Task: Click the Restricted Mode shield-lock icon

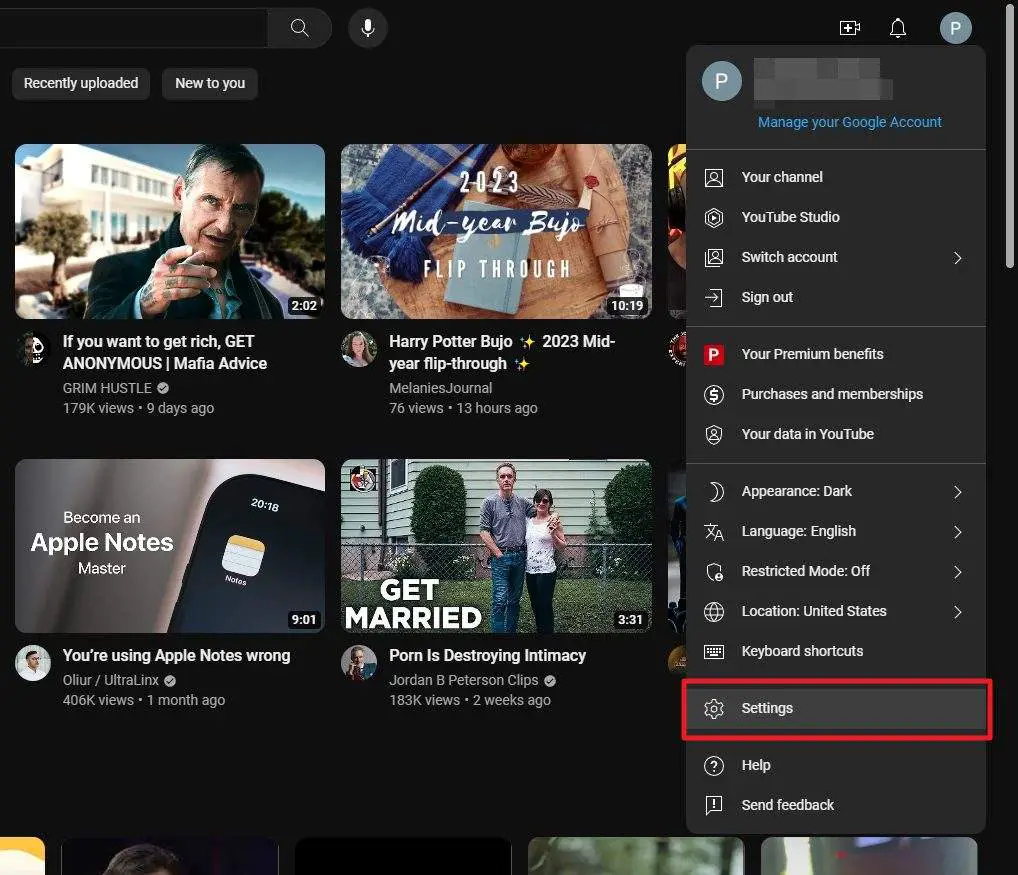Action: pos(714,572)
